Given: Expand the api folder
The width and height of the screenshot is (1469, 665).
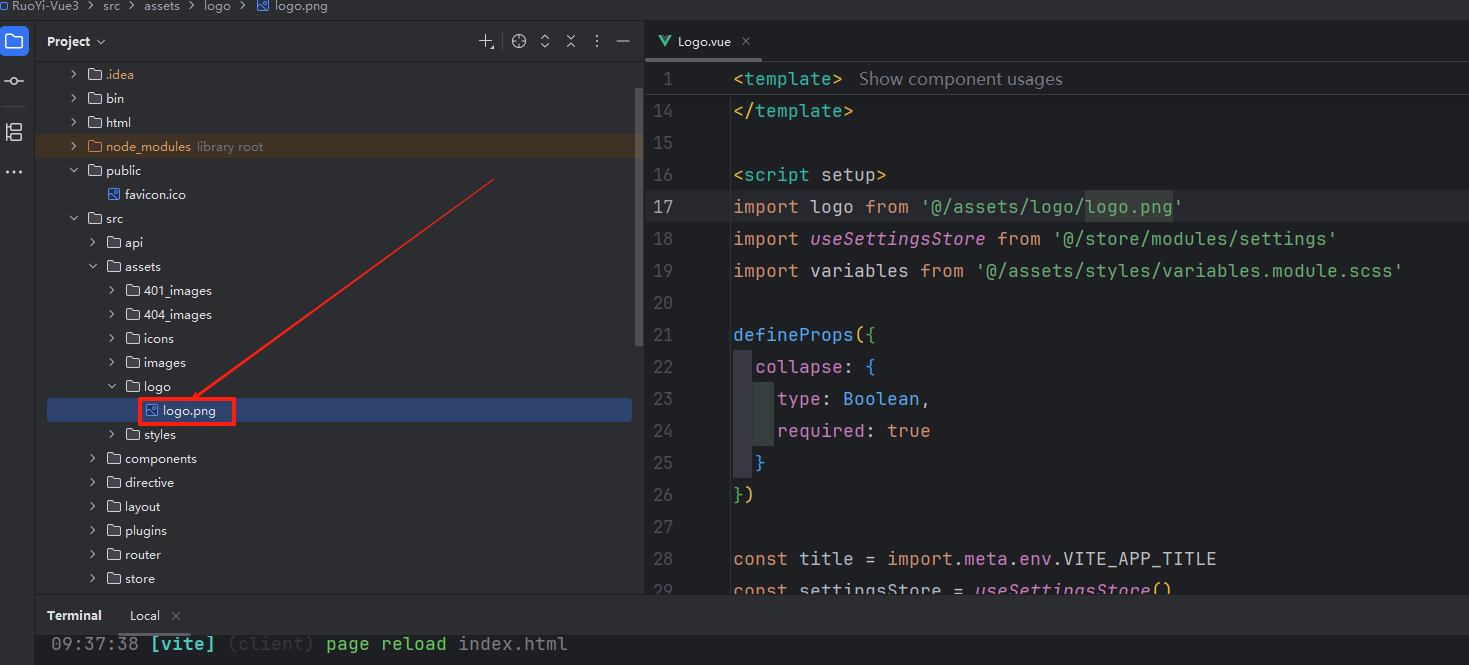Looking at the screenshot, I should click(92, 243).
